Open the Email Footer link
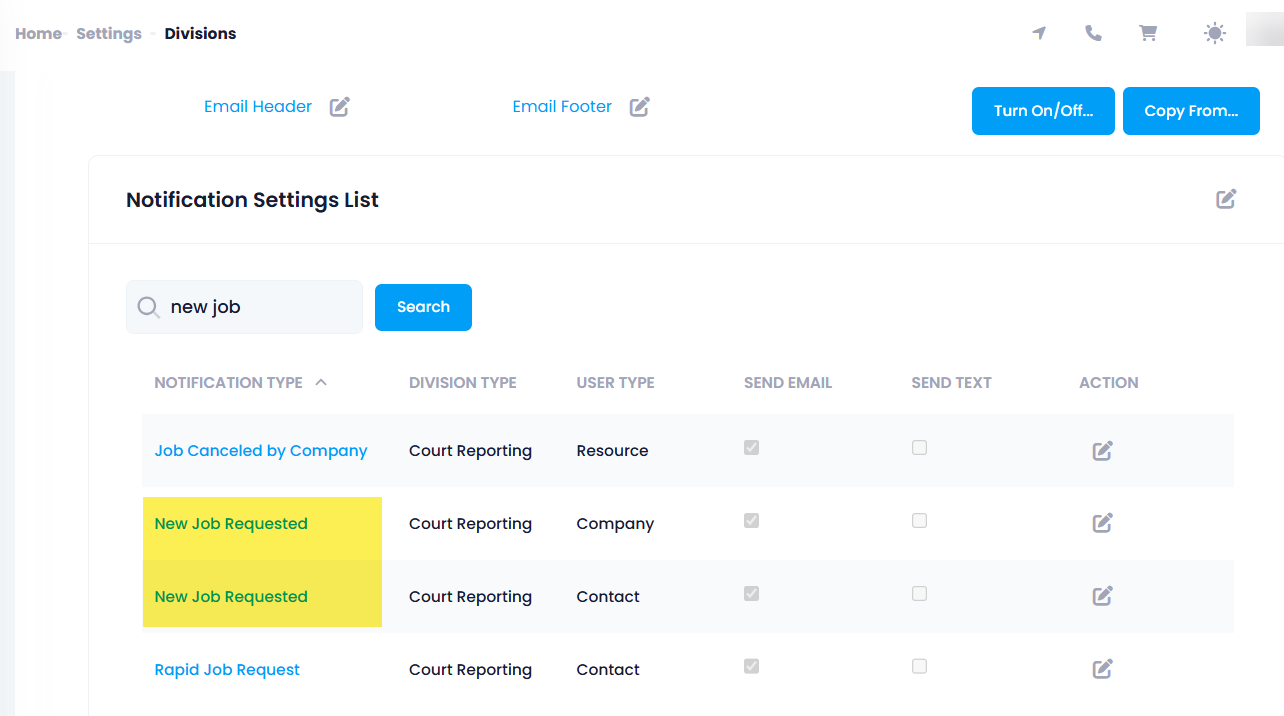This screenshot has width=1284, height=716. click(562, 107)
